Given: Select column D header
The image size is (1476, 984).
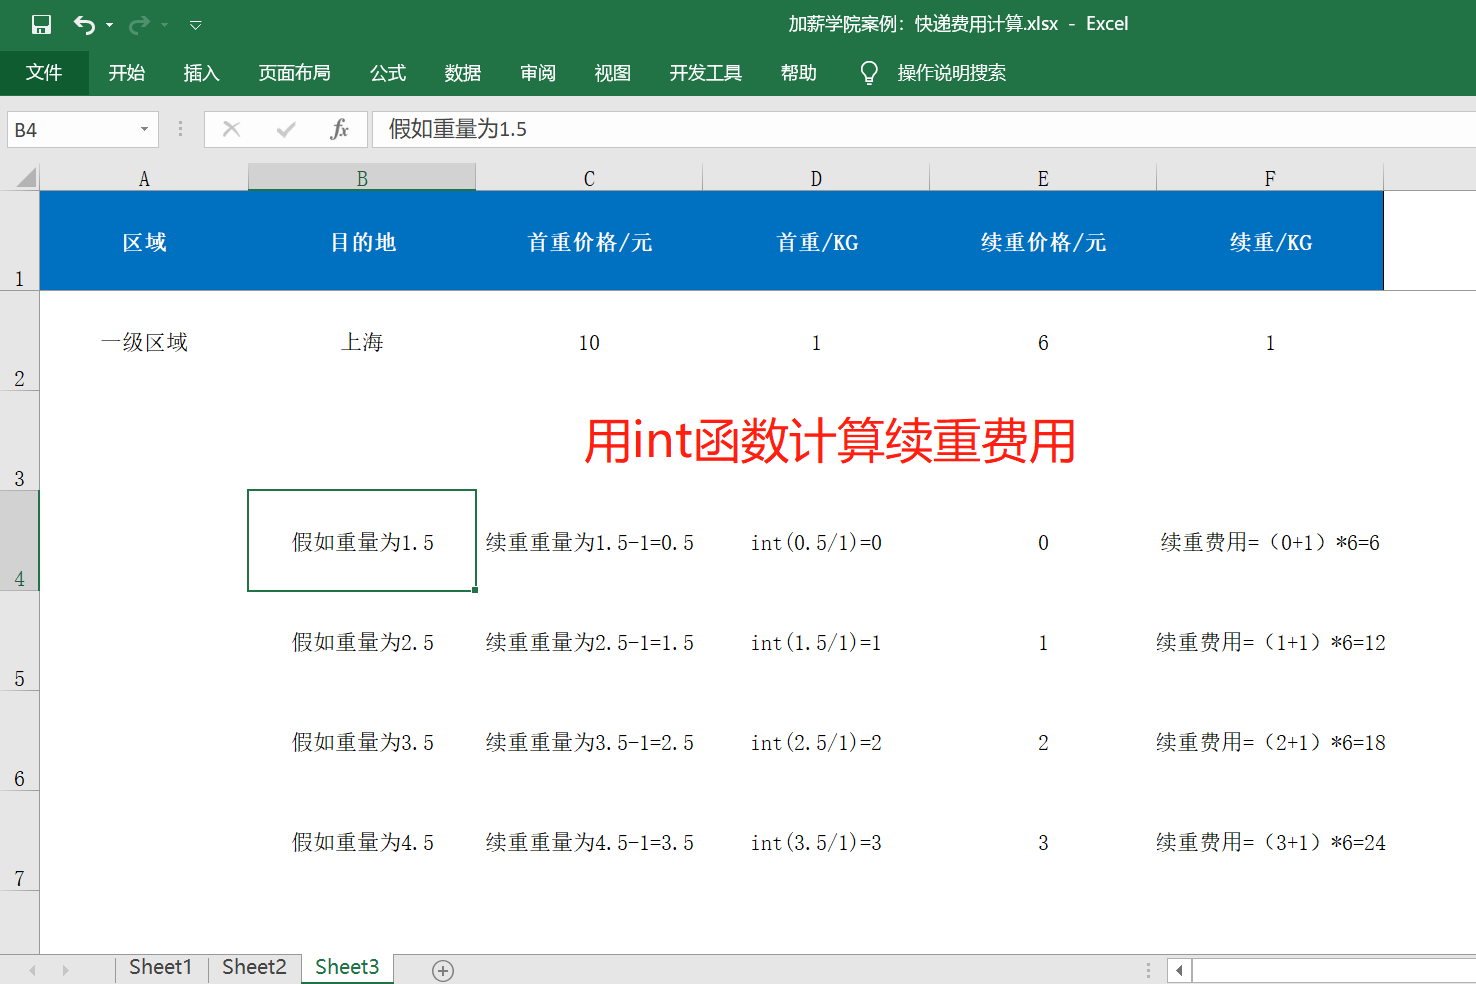Looking at the screenshot, I should (816, 178).
